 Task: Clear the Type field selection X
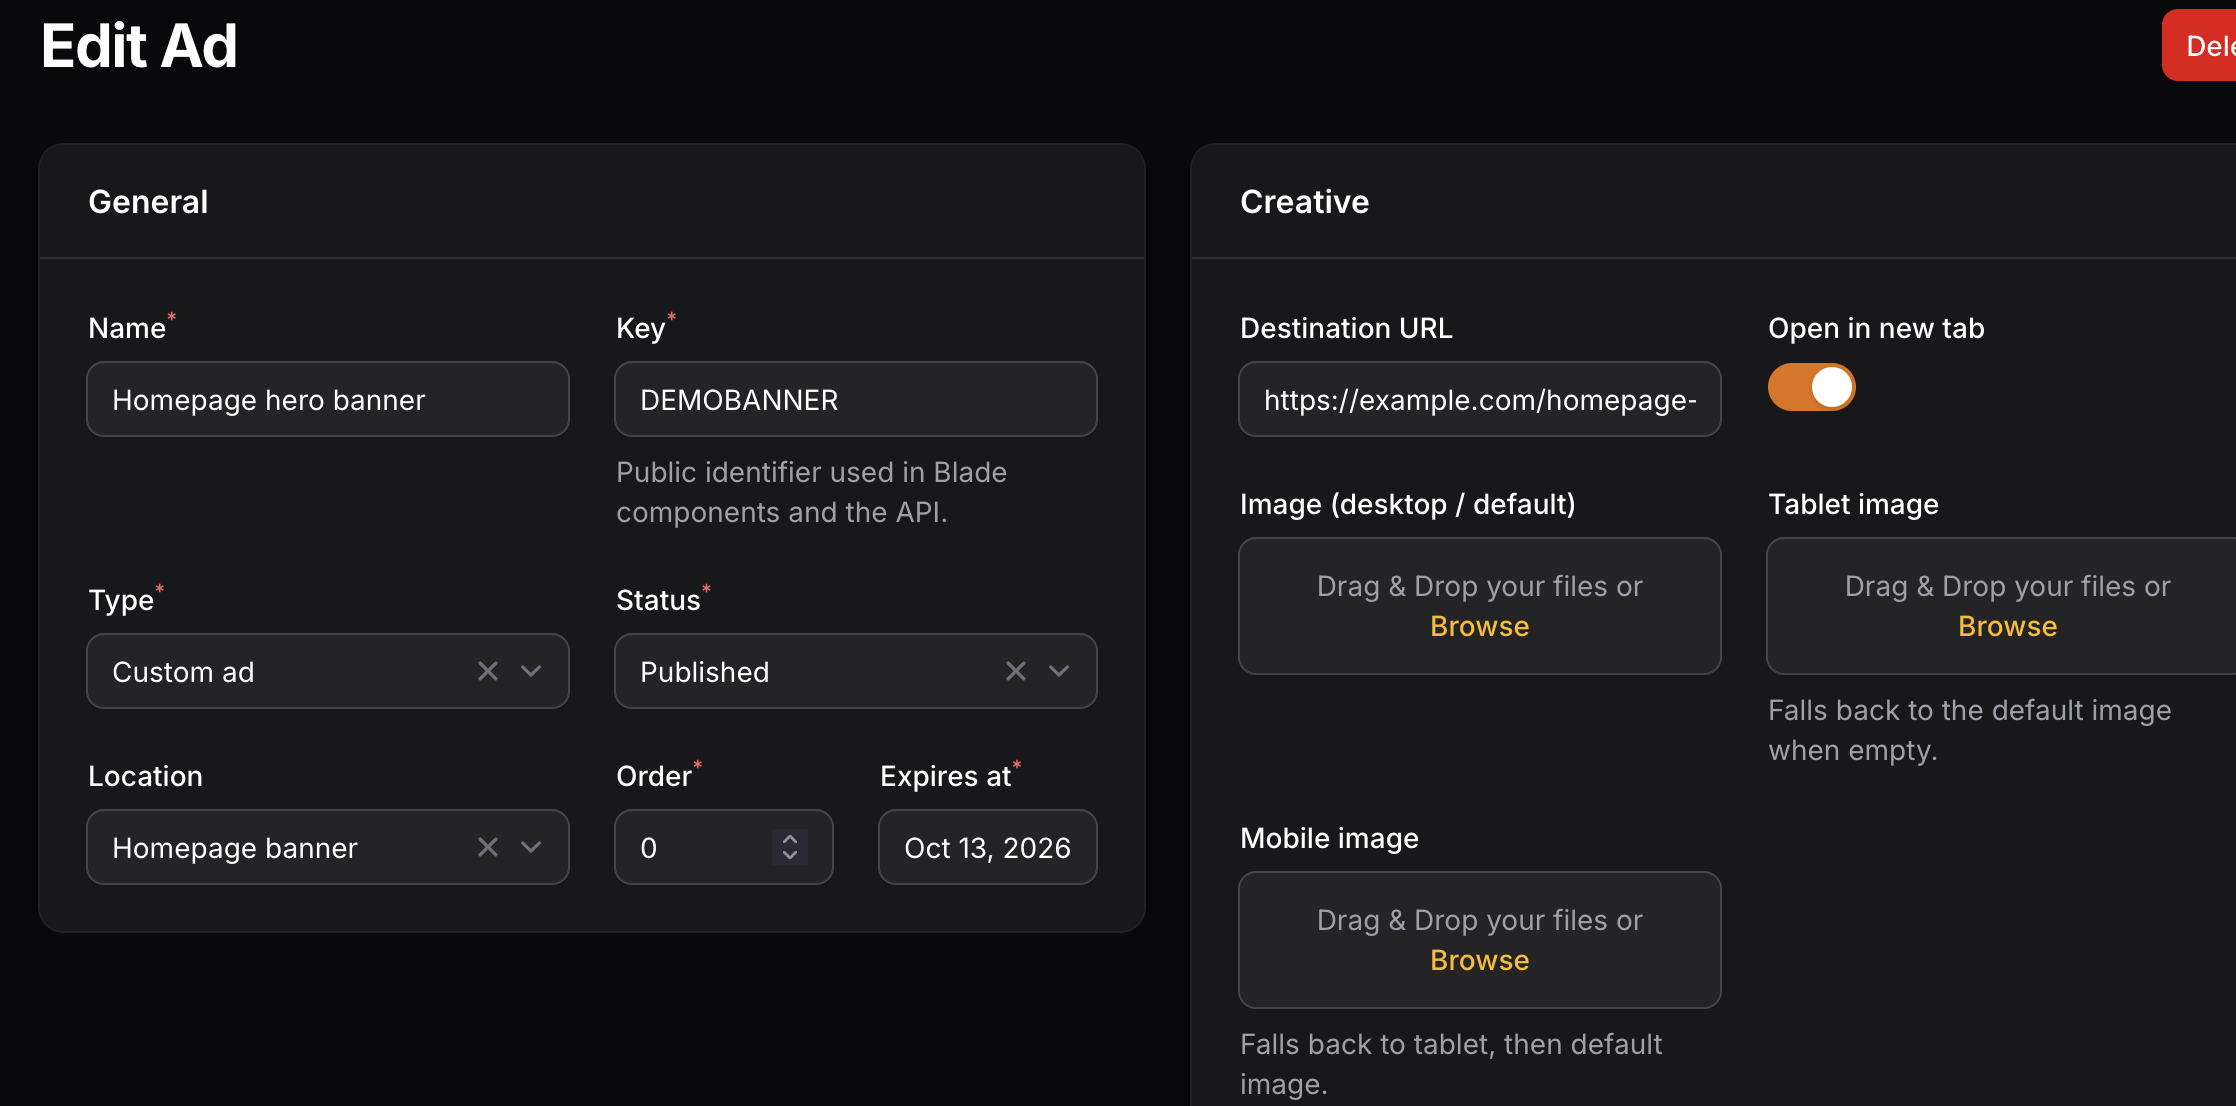coord(488,671)
